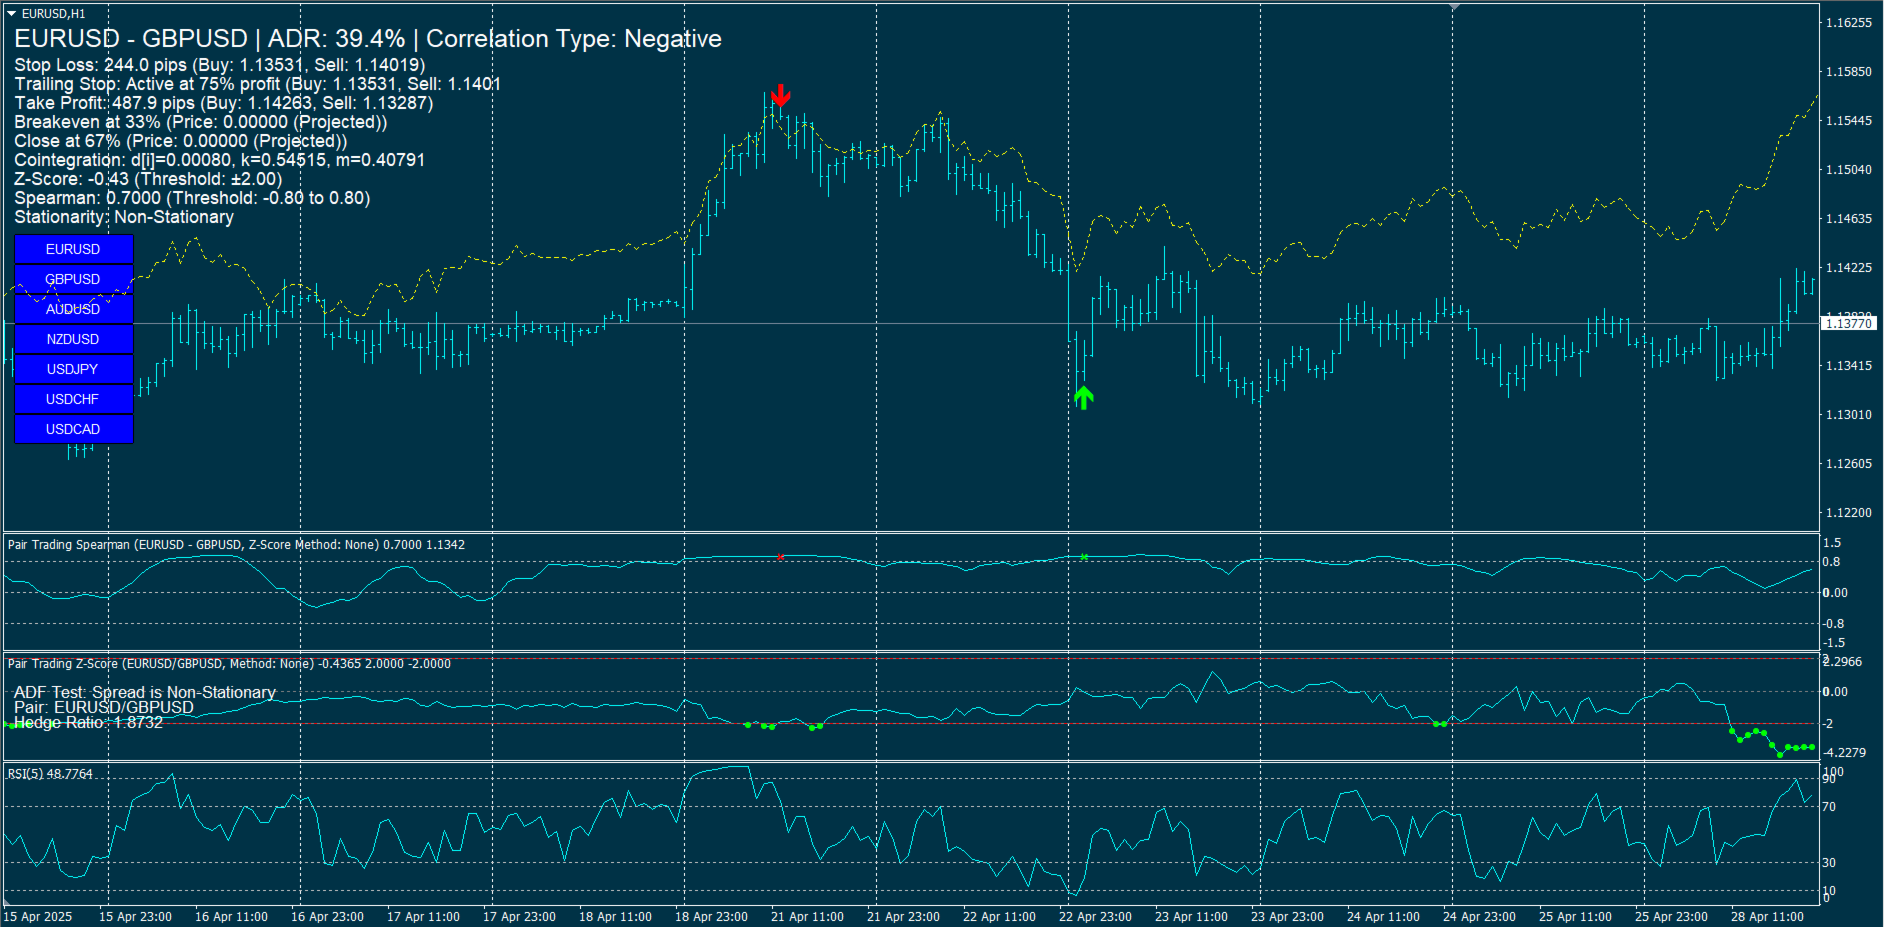Click the RSI(5) 48.7764 indicator label
Screen dimensions: 1884x927
pyautogui.click(x=48, y=772)
